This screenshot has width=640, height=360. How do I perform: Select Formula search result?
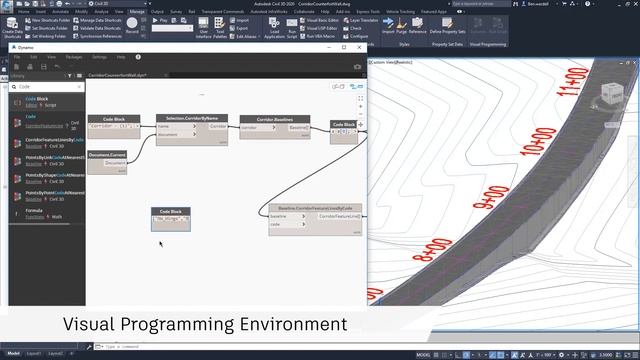47,213
